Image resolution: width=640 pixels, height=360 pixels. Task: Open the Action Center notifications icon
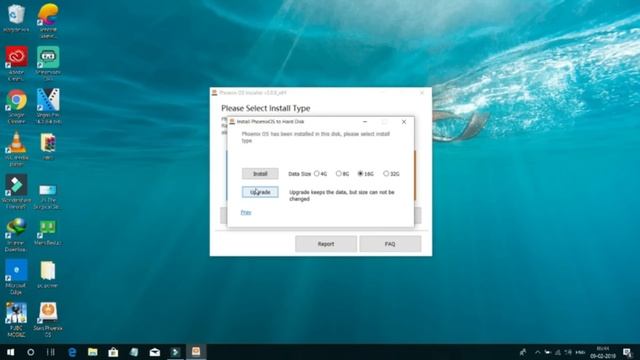click(627, 352)
